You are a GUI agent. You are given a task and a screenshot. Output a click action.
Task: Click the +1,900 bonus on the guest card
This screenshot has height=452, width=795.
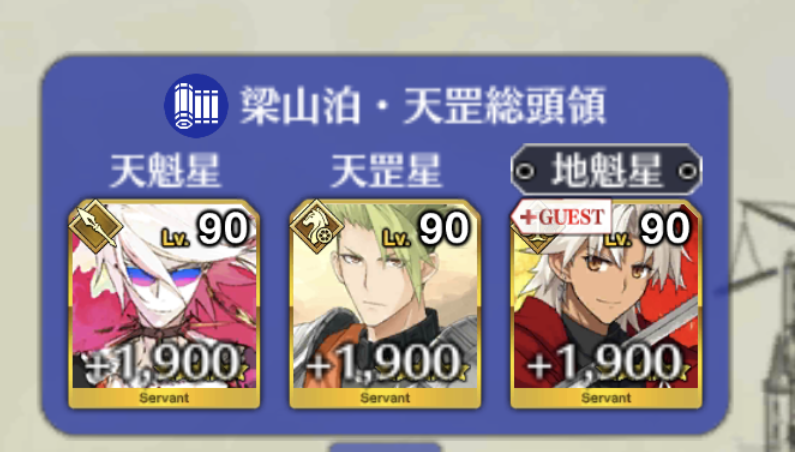(604, 362)
